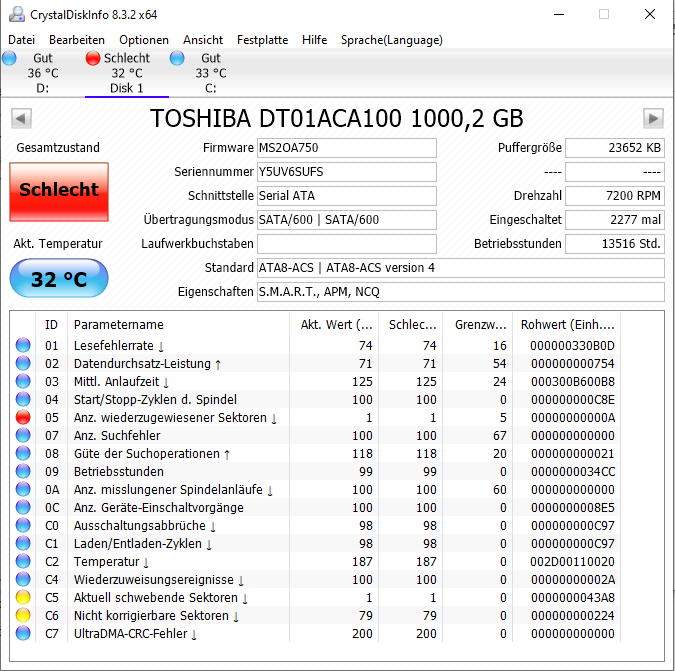The height and width of the screenshot is (671, 675).
Task: Click the blue status dot for Ausschaltungsabbrüche
Action: pos(23,526)
